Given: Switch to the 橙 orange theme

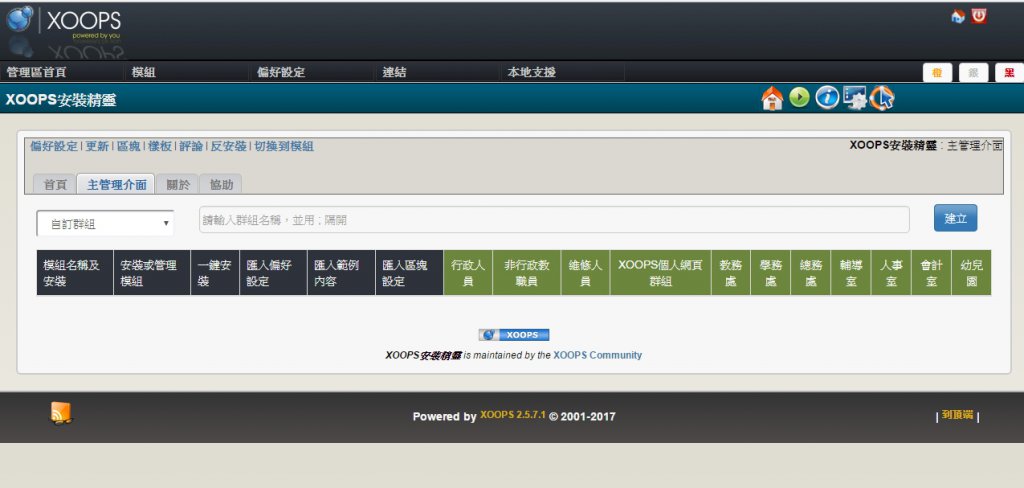Looking at the screenshot, I should click(x=937, y=73).
